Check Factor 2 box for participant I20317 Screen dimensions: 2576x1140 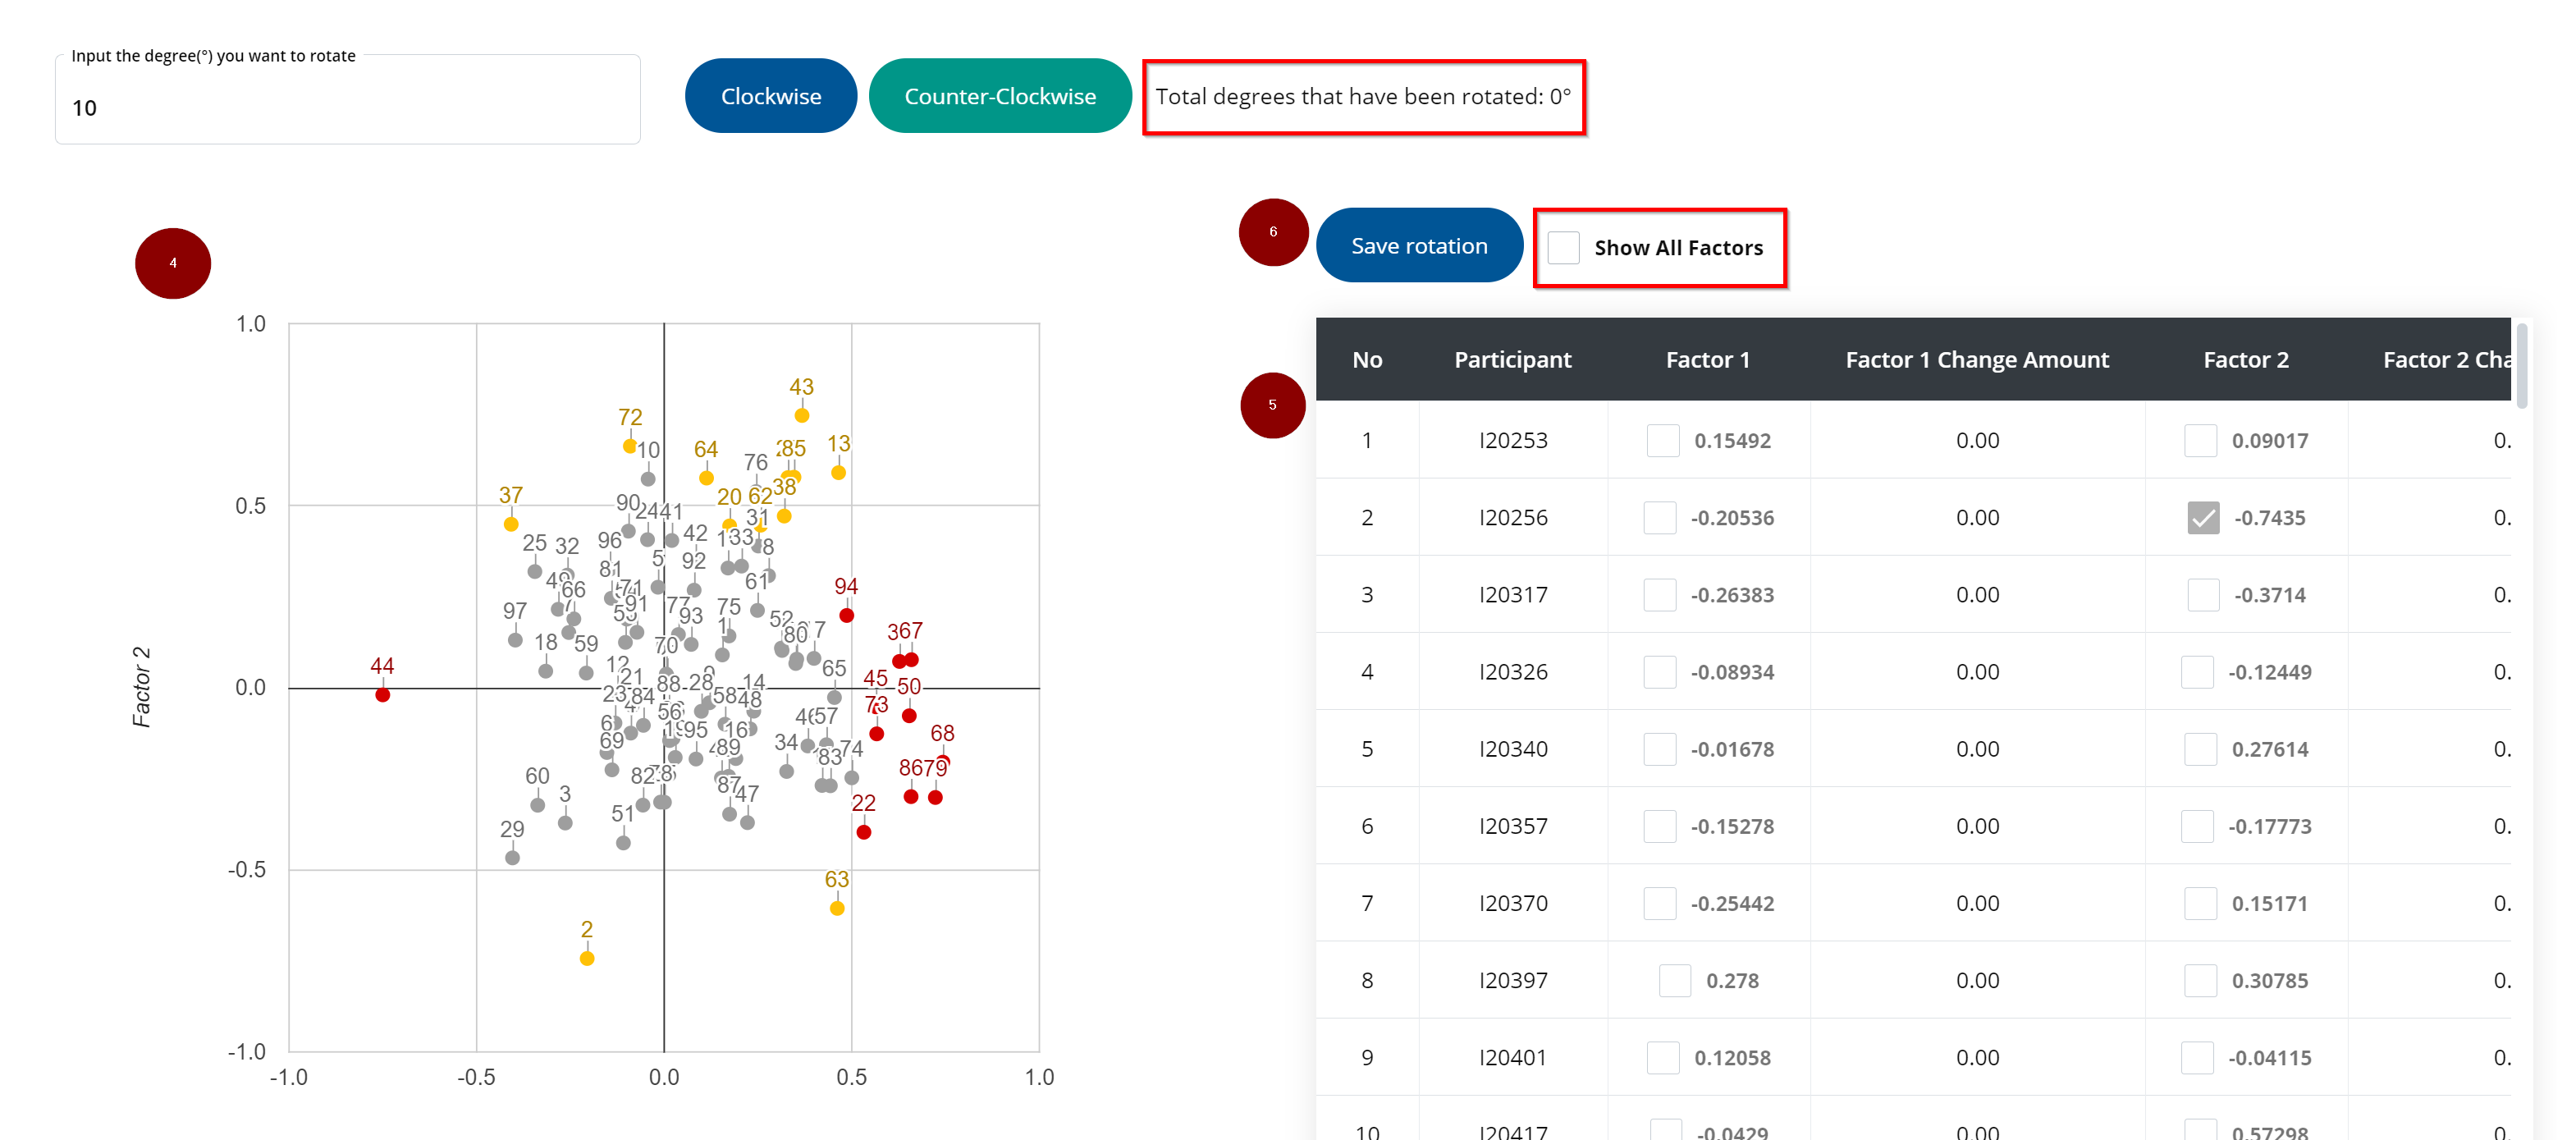2203,595
